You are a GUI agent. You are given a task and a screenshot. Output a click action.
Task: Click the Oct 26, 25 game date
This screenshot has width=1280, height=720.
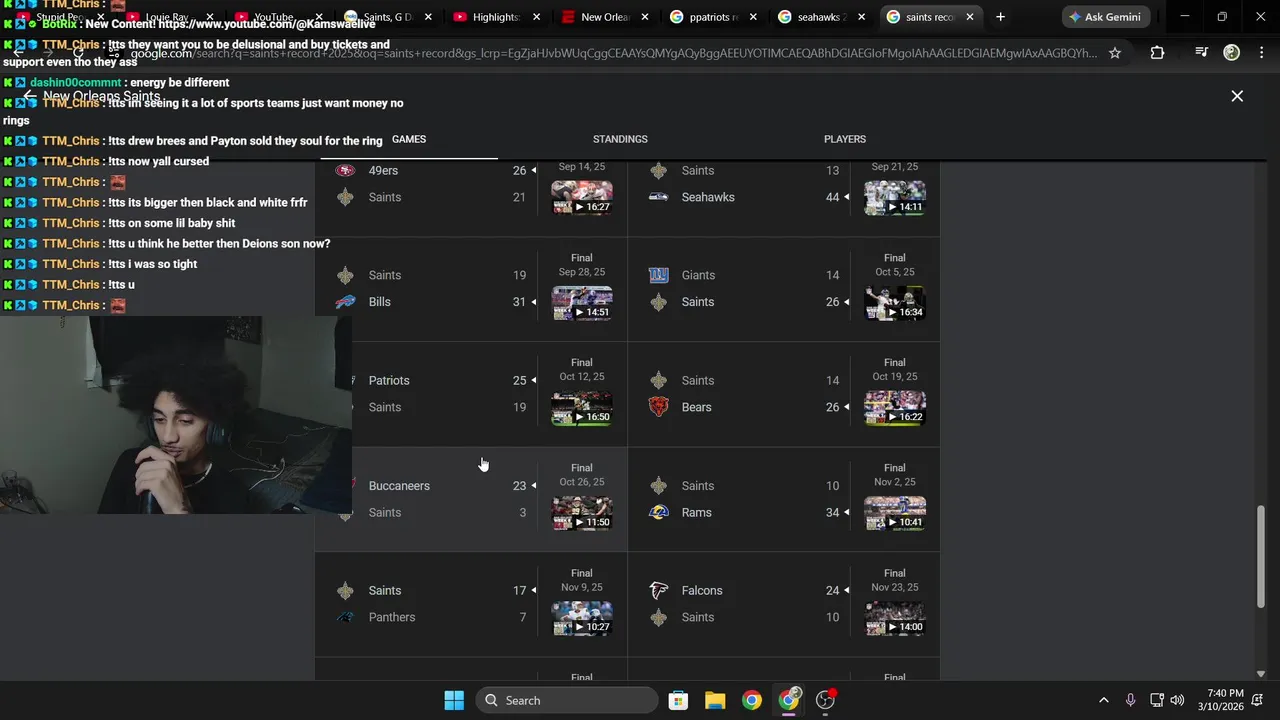click(582, 482)
